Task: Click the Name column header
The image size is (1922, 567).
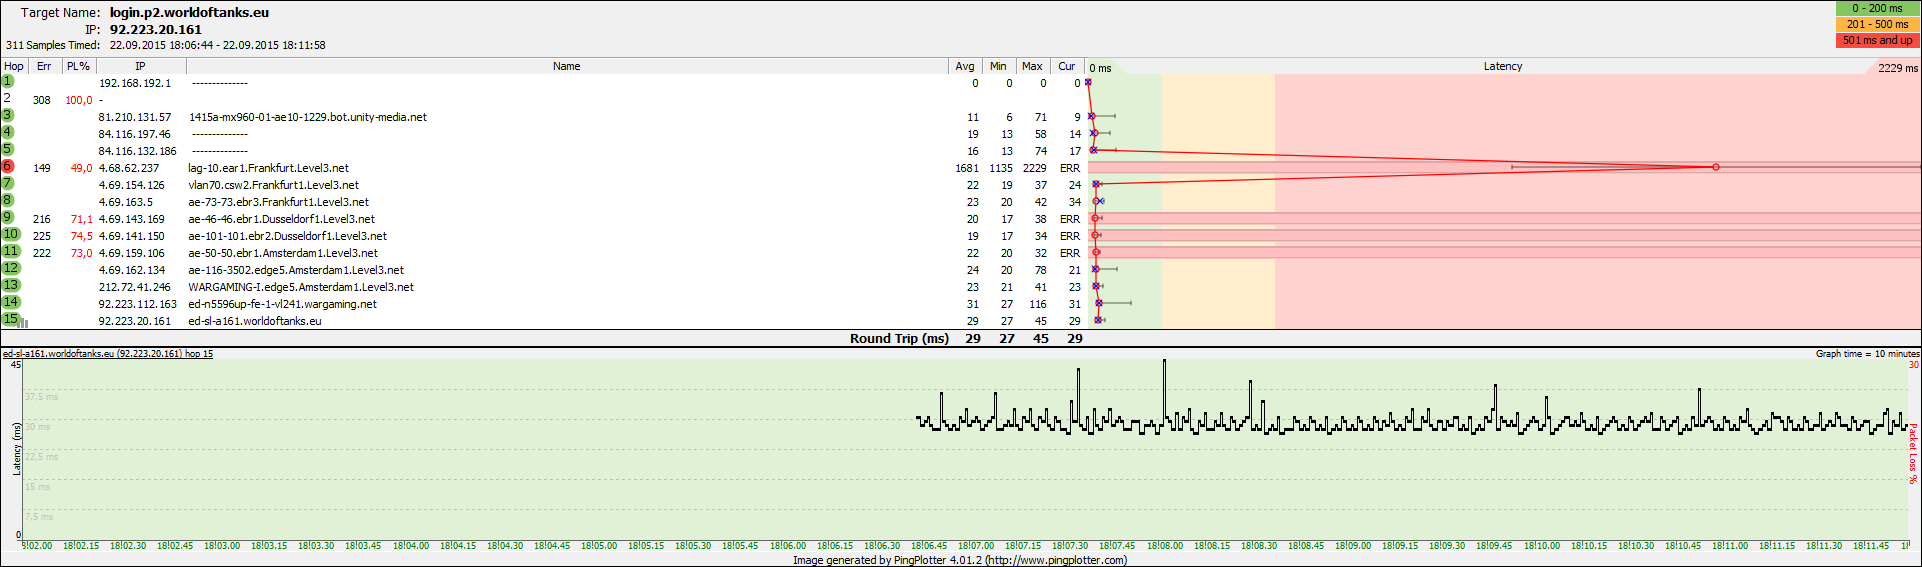Action: [566, 66]
